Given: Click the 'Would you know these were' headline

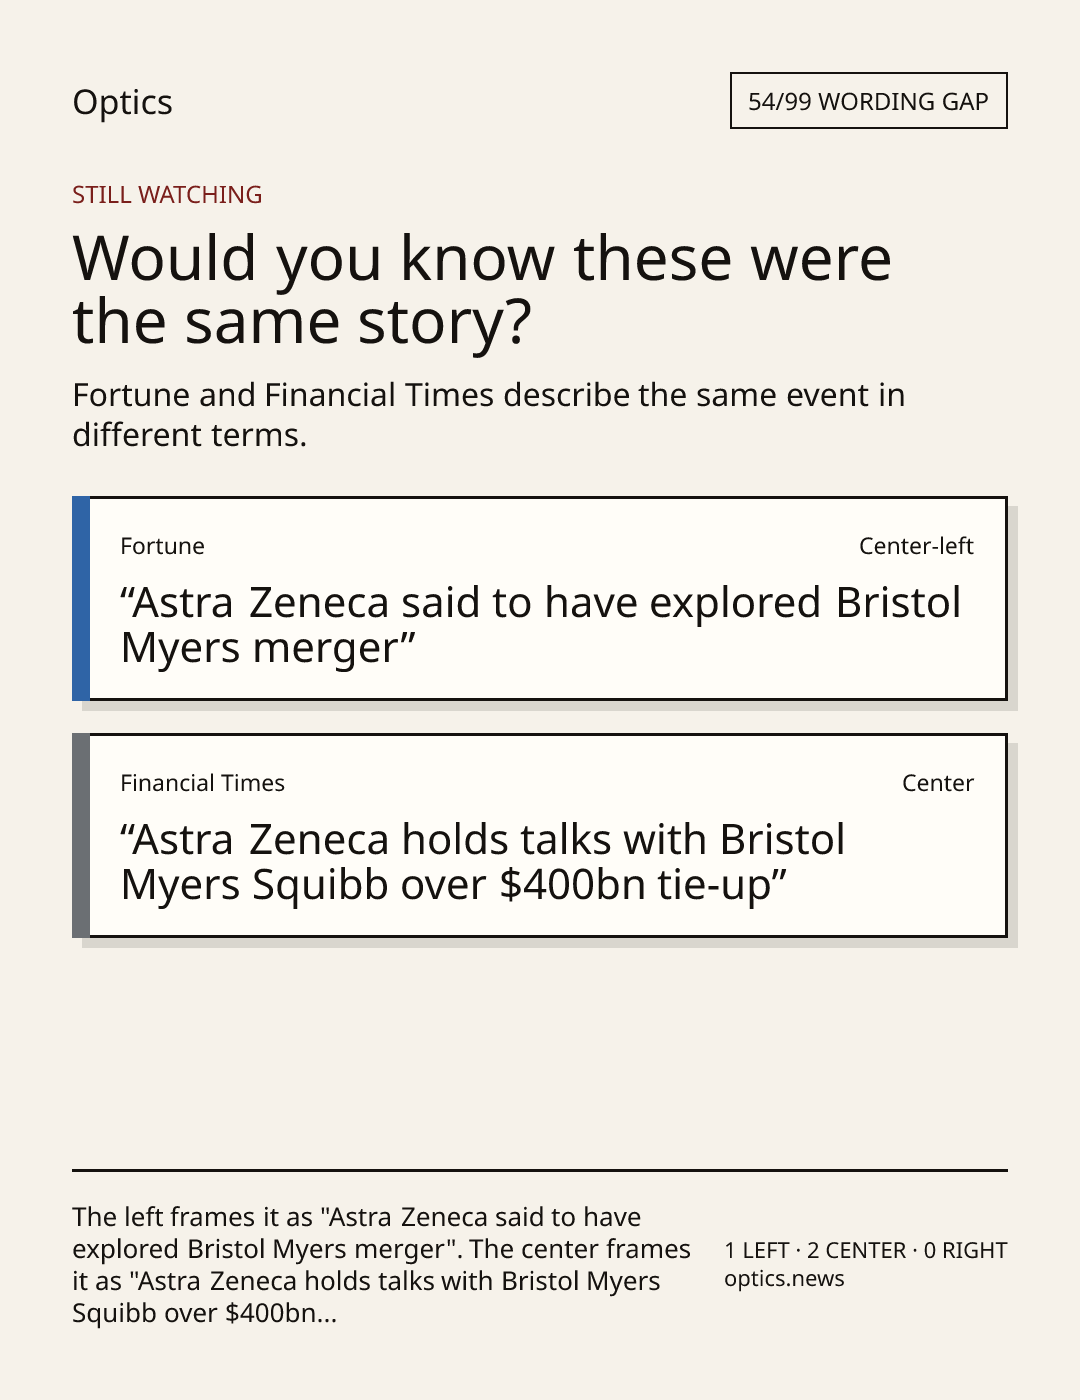Looking at the screenshot, I should pyautogui.click(x=482, y=289).
